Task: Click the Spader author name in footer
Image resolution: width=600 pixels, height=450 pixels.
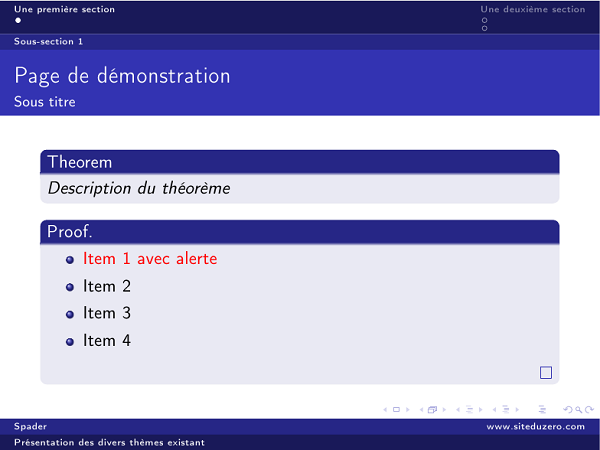Action: tap(30, 426)
